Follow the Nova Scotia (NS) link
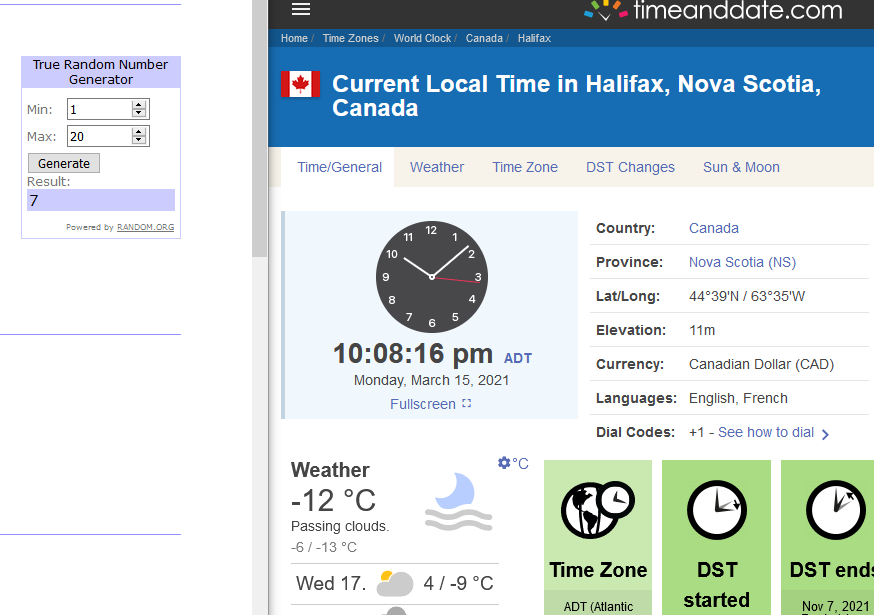The width and height of the screenshot is (874, 615). [742, 262]
